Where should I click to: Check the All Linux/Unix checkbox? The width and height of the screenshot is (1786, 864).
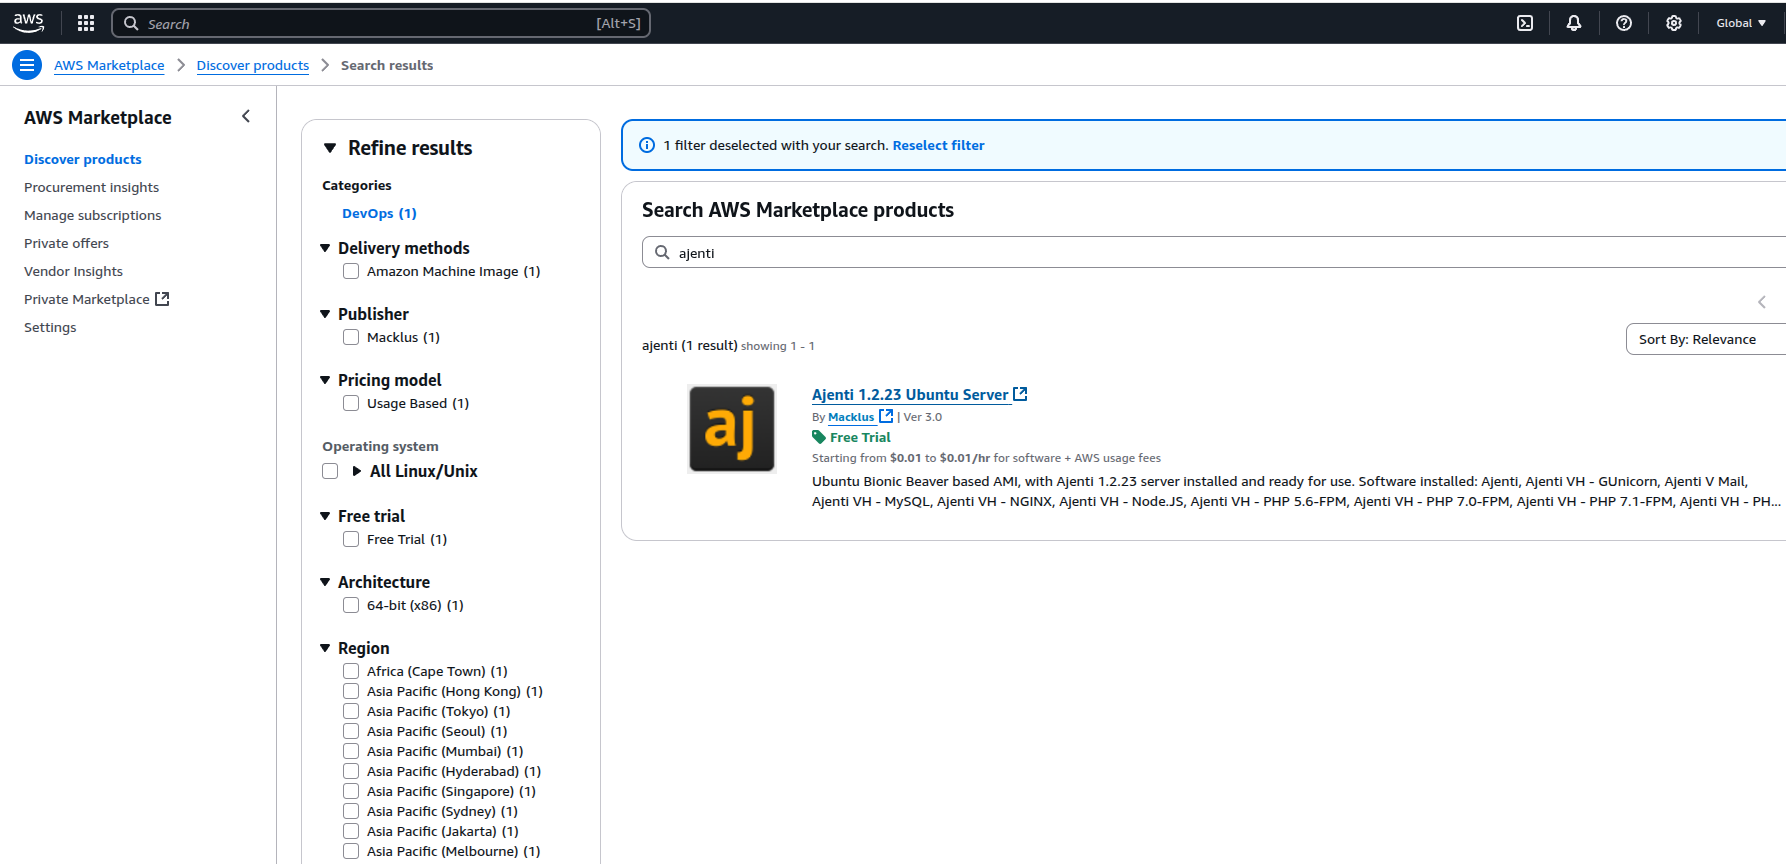tap(330, 471)
